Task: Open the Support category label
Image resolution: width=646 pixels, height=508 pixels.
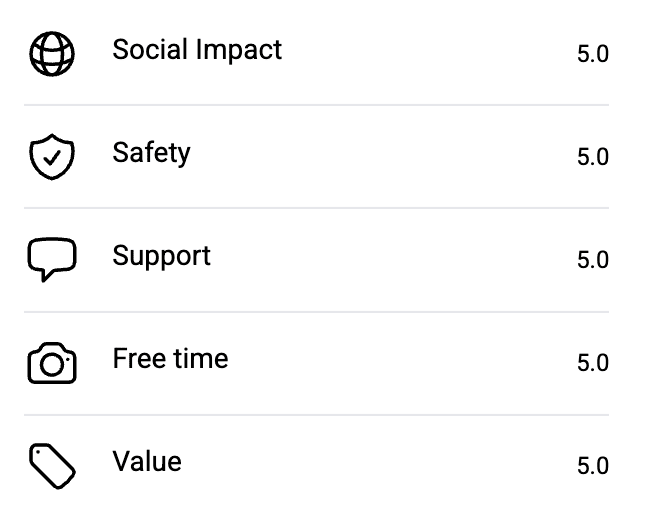Action: 161,256
